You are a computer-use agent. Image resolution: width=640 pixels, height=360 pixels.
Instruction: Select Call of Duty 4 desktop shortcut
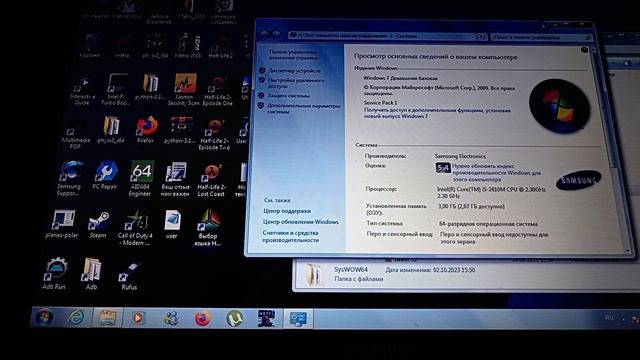click(135, 228)
